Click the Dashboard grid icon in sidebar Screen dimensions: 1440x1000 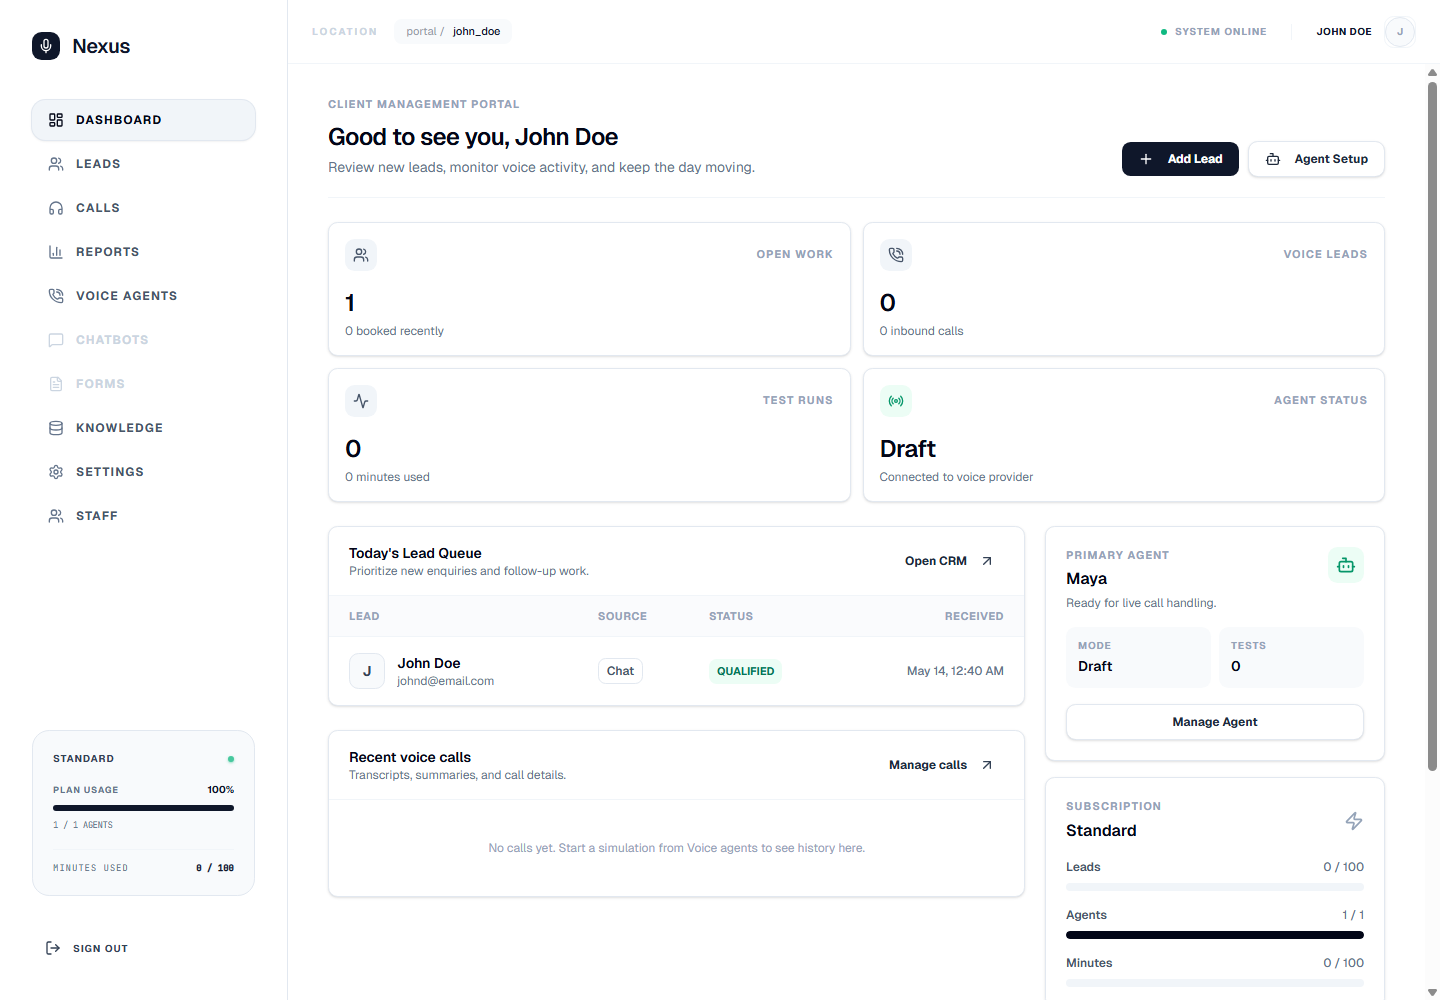(56, 120)
